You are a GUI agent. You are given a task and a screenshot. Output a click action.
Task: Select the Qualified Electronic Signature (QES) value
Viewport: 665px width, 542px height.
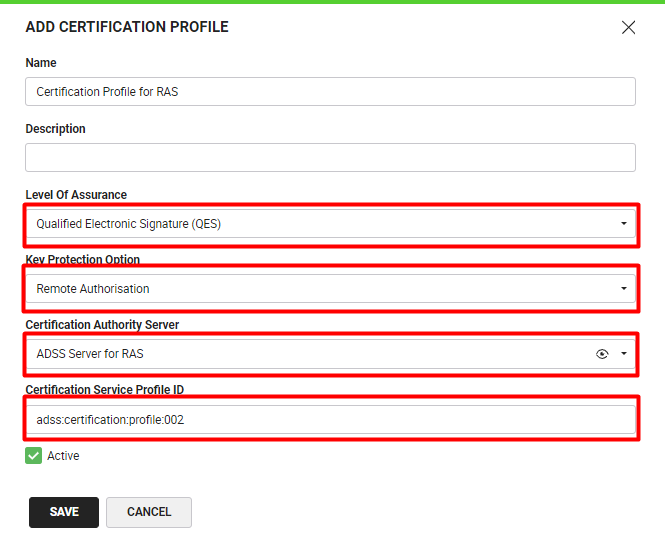[x=129, y=224]
